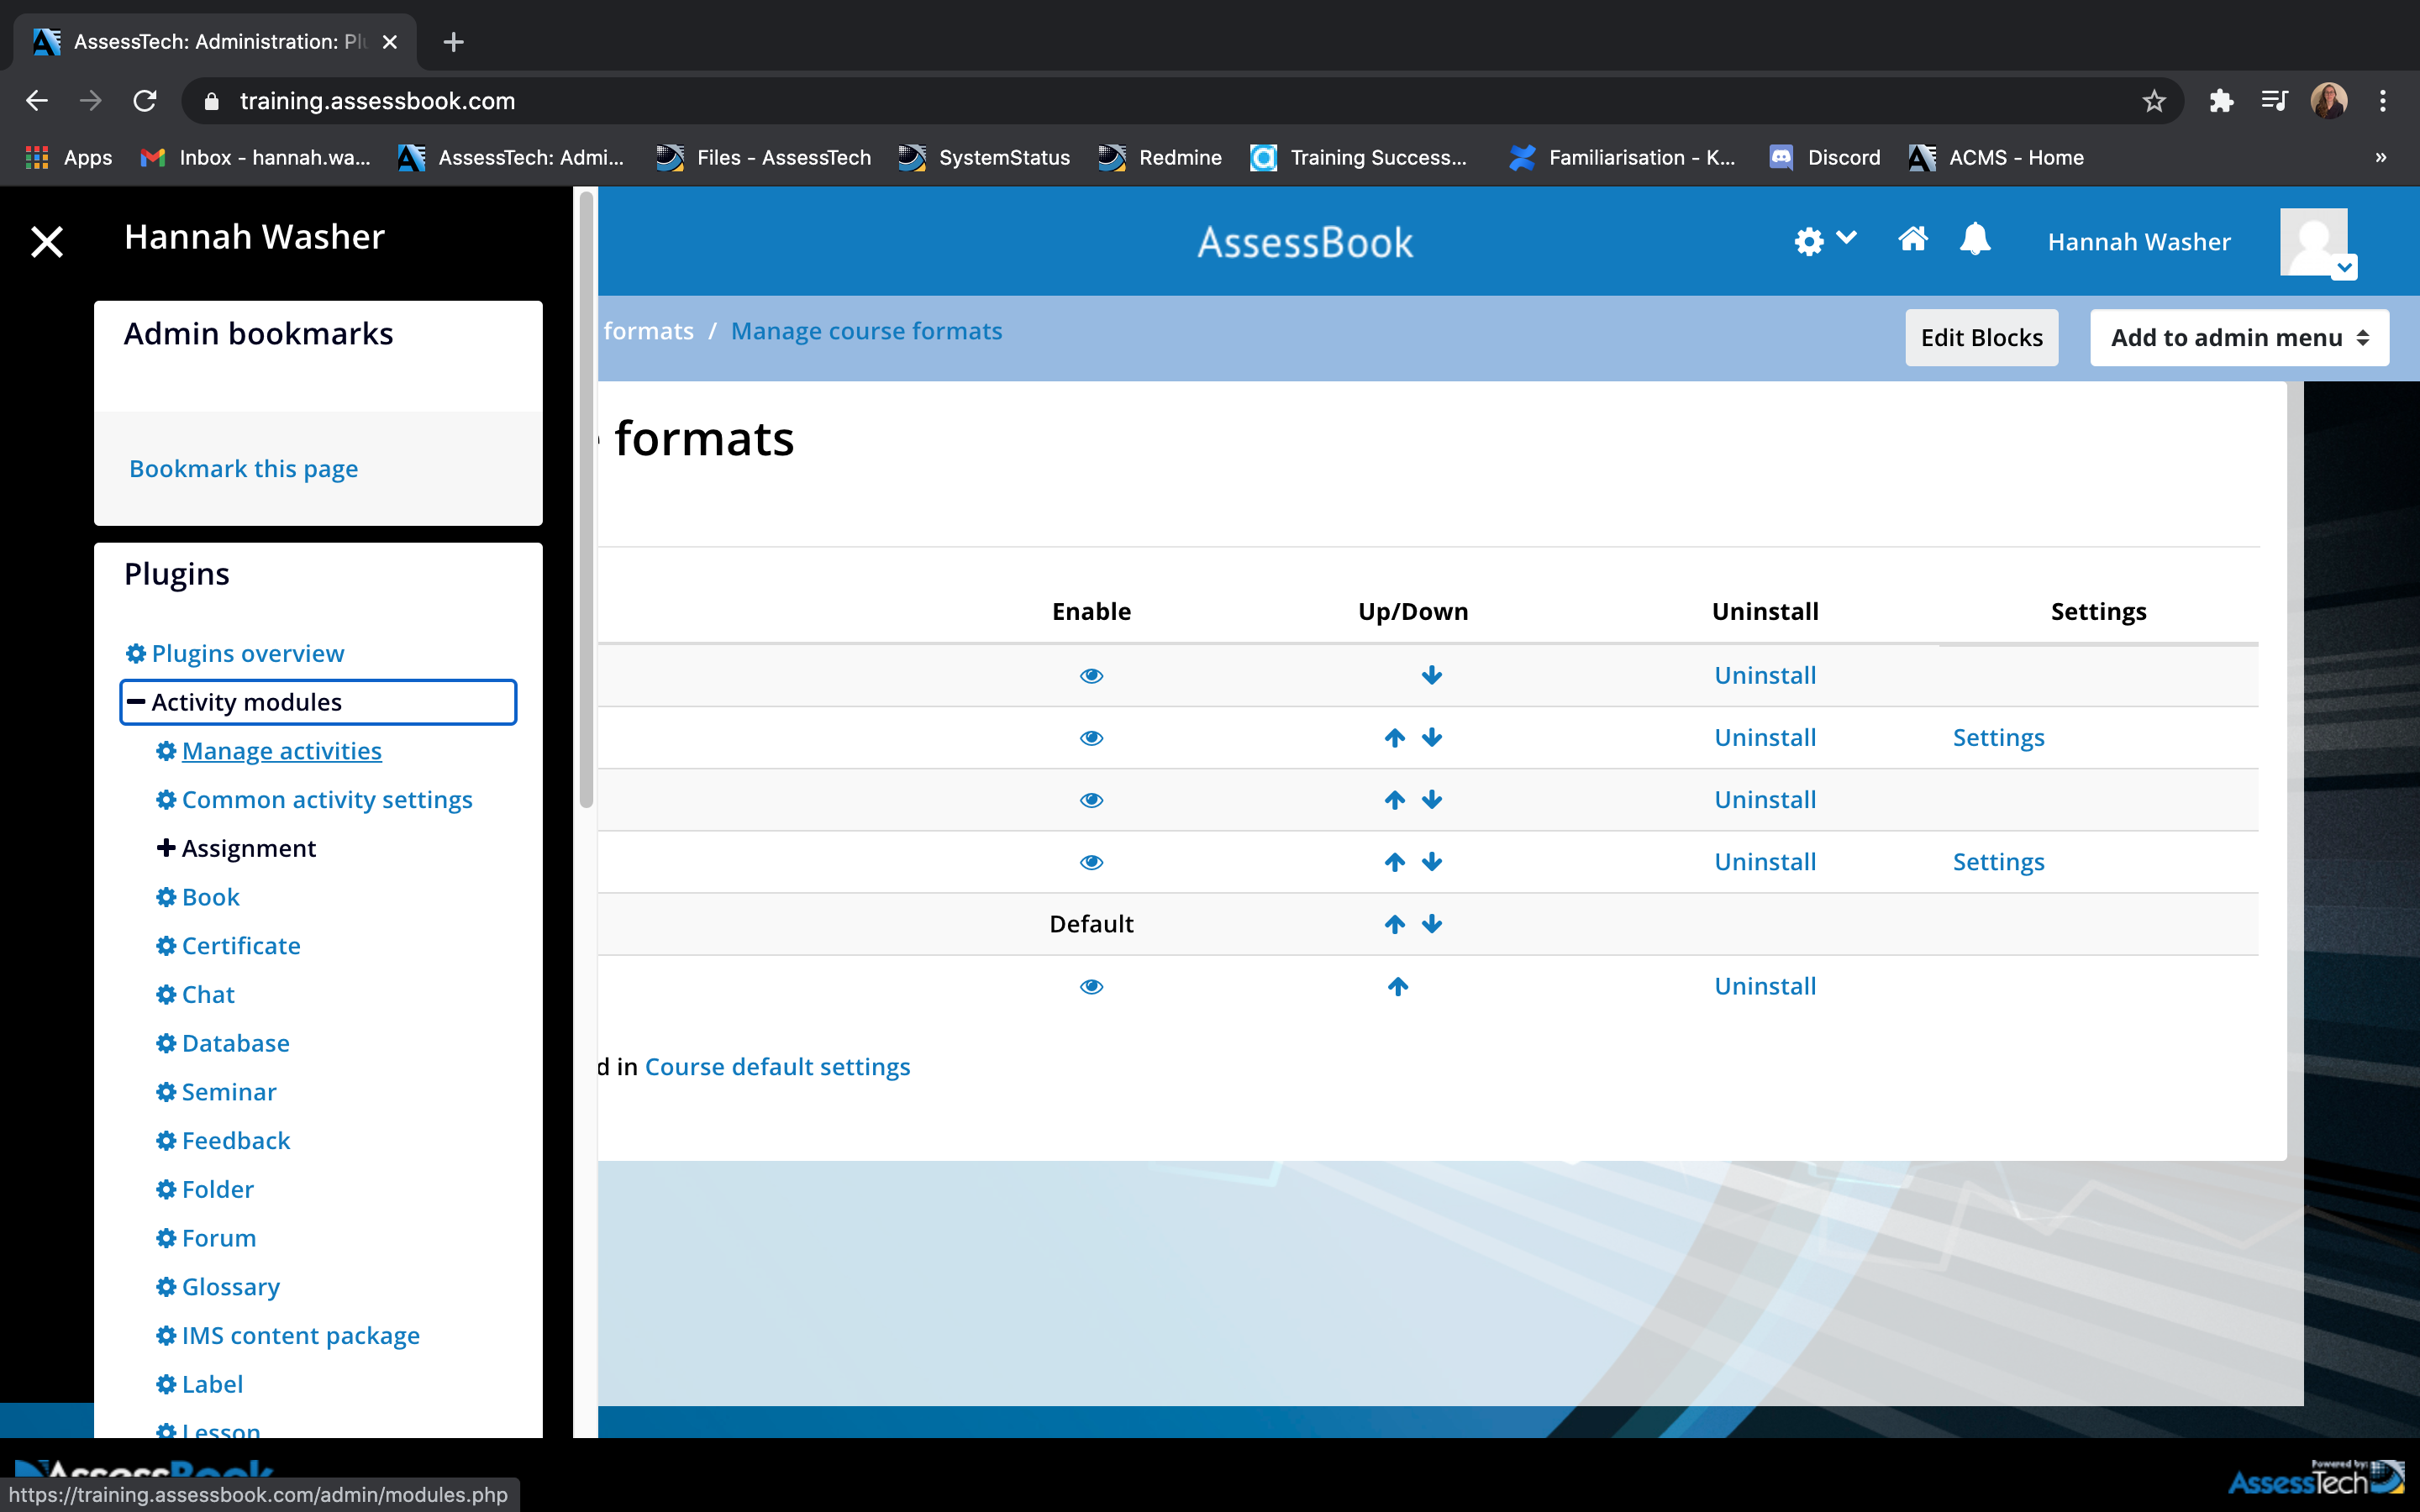The width and height of the screenshot is (2420, 1512).
Task: Toggle eye icon in fourth format row
Action: click(1091, 862)
